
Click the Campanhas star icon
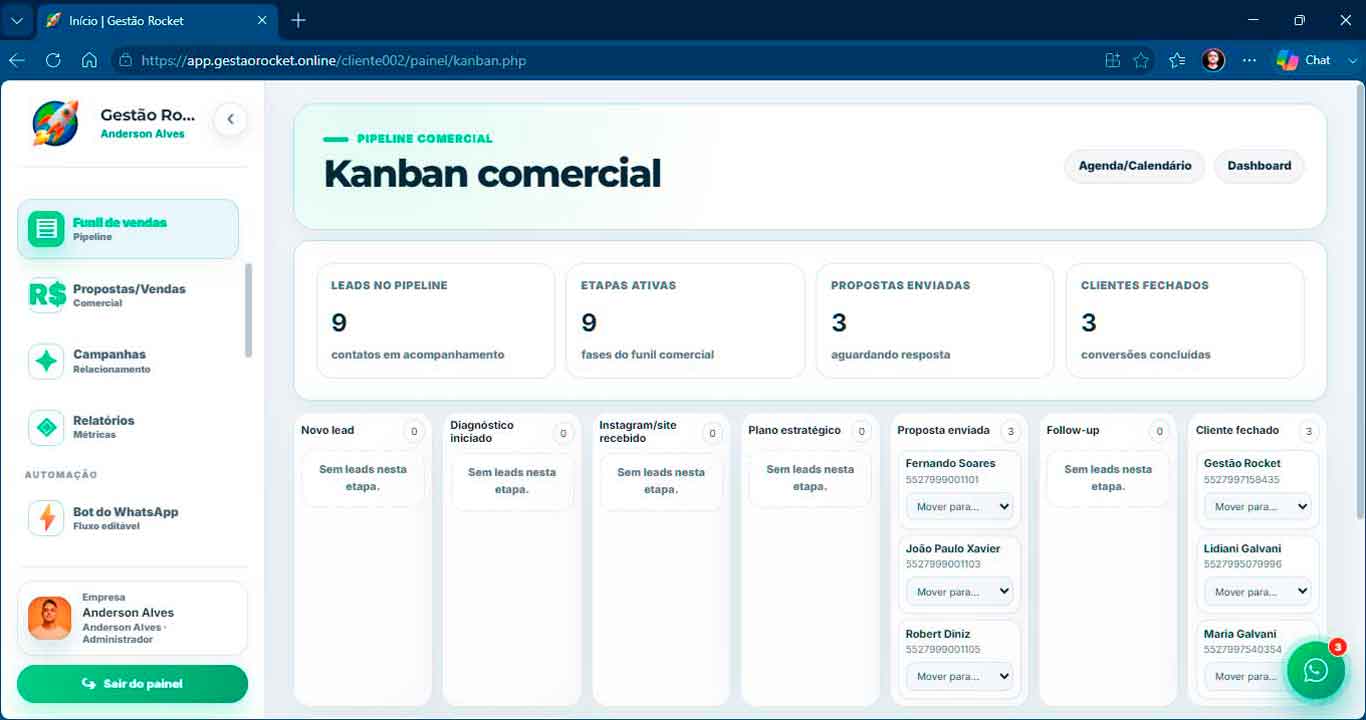(x=46, y=361)
